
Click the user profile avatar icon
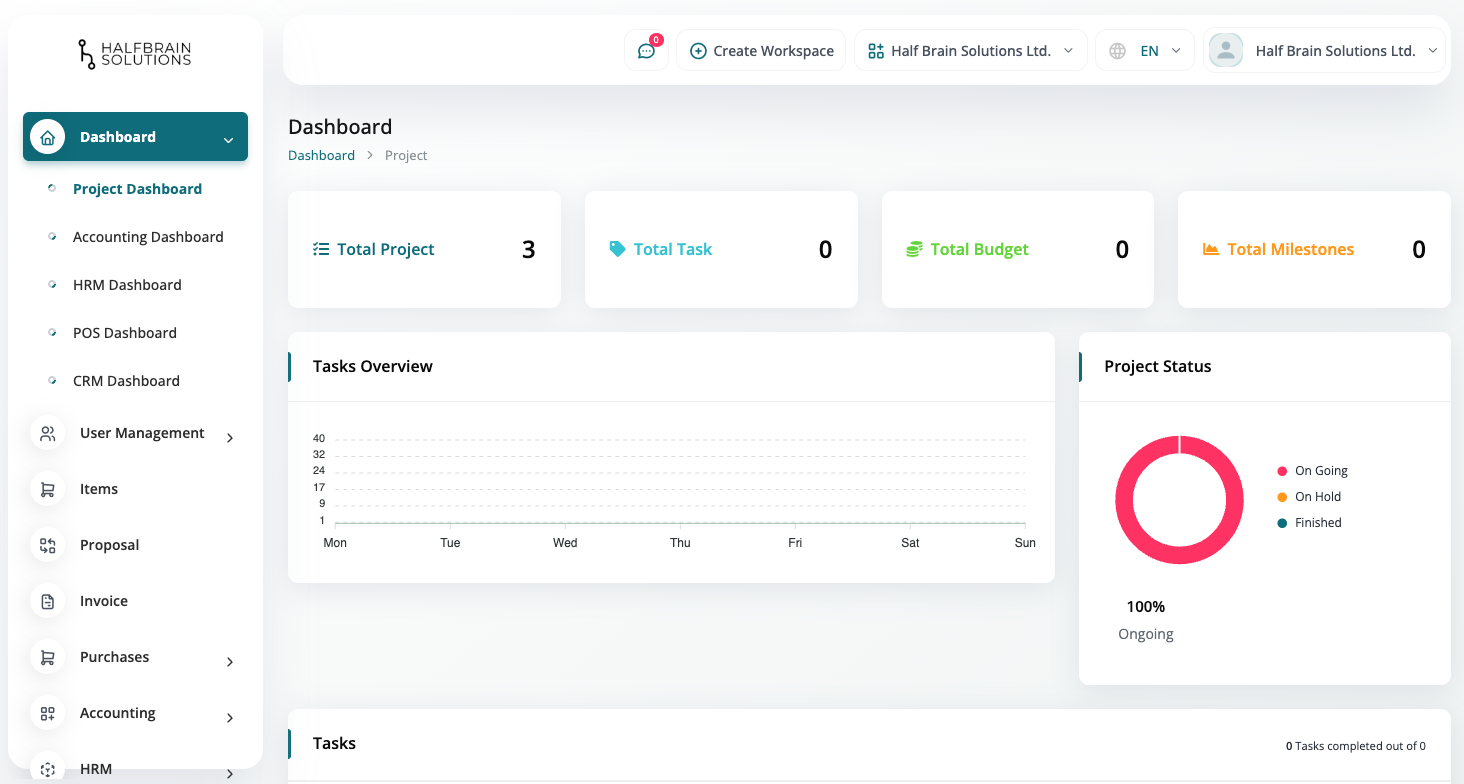click(1225, 51)
